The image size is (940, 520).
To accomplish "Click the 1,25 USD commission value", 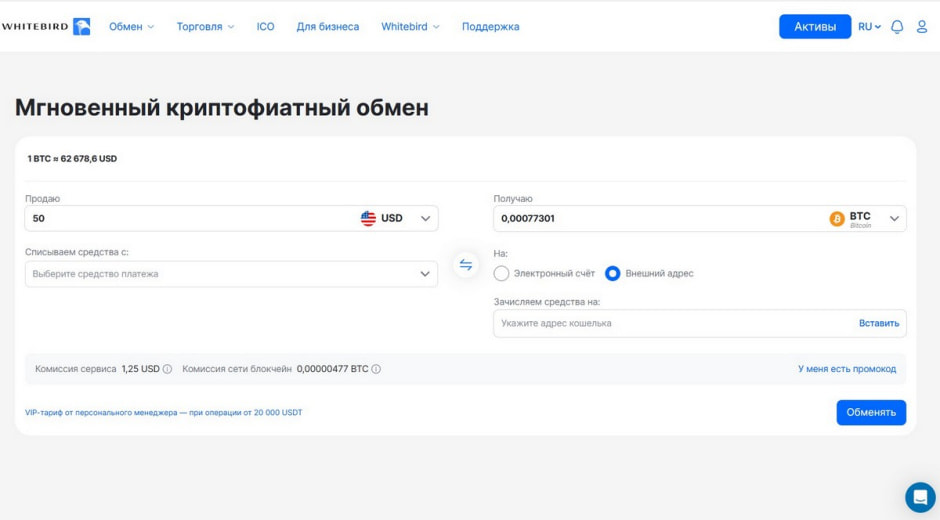I will pyautogui.click(x=140, y=369).
